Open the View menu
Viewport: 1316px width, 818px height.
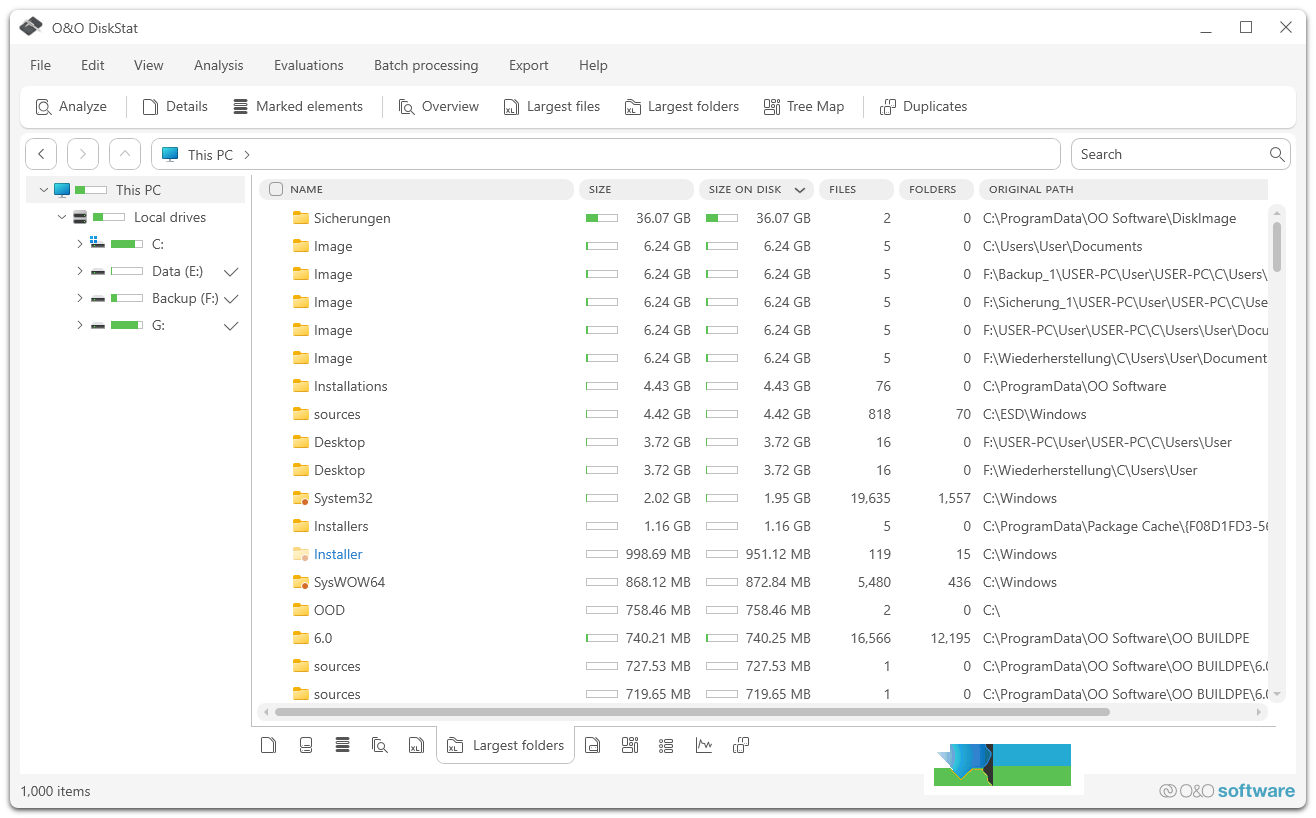[149, 65]
